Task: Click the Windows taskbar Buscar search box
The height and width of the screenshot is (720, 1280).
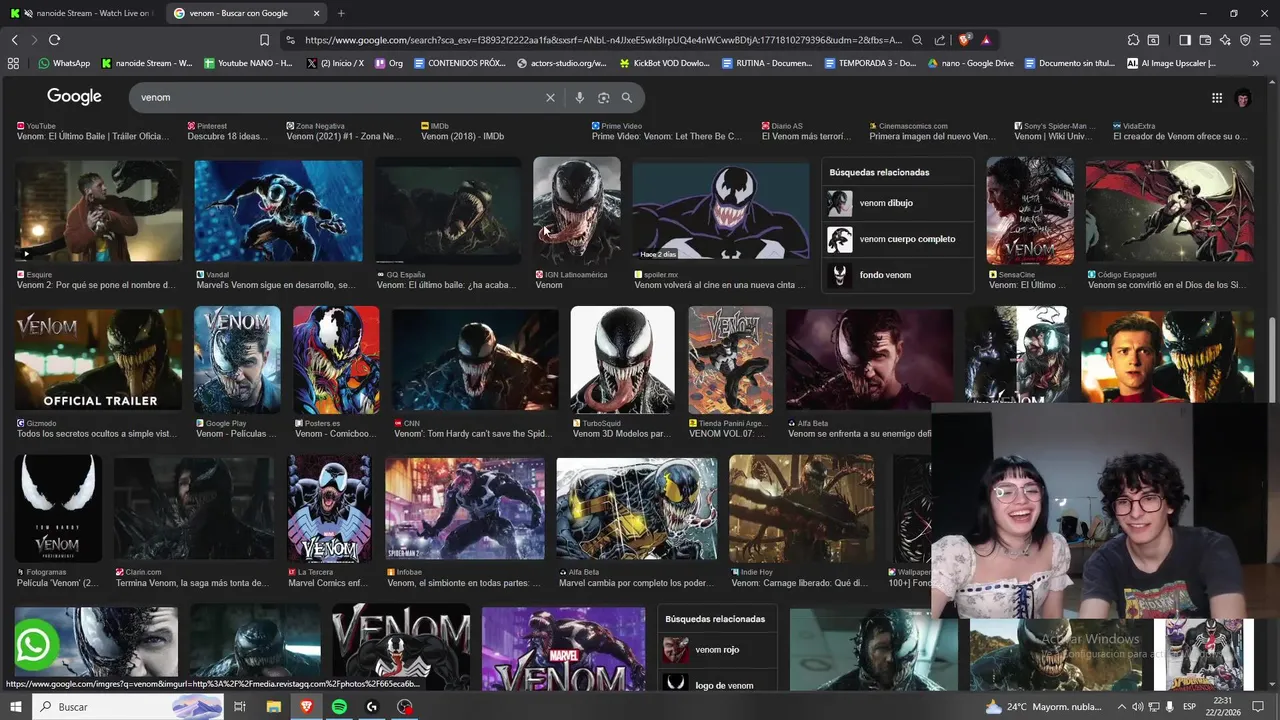Action: click(x=127, y=706)
